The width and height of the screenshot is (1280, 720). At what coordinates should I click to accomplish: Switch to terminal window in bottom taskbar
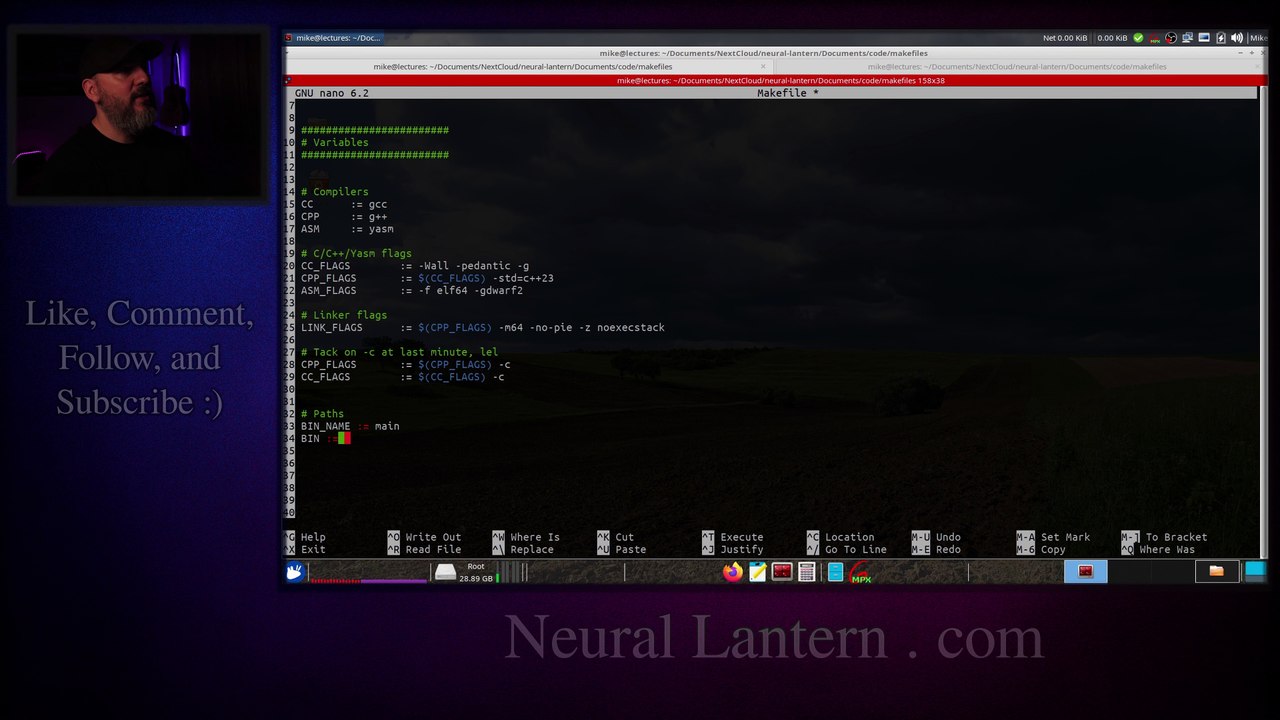[1086, 572]
